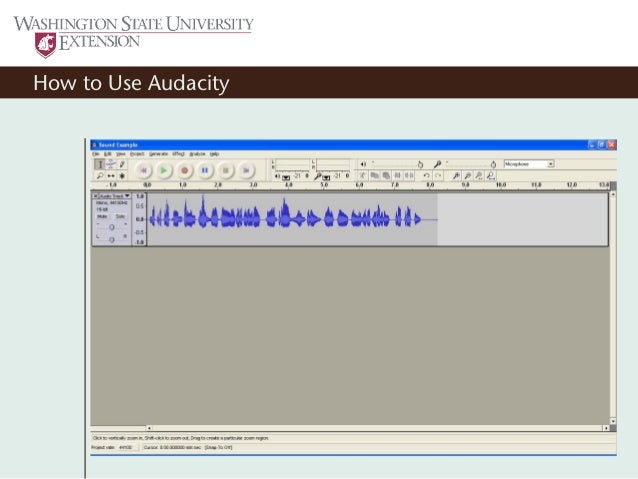Image resolution: width=638 pixels, height=479 pixels.
Task: Pause playback with the blue Pause button
Action: (x=205, y=171)
